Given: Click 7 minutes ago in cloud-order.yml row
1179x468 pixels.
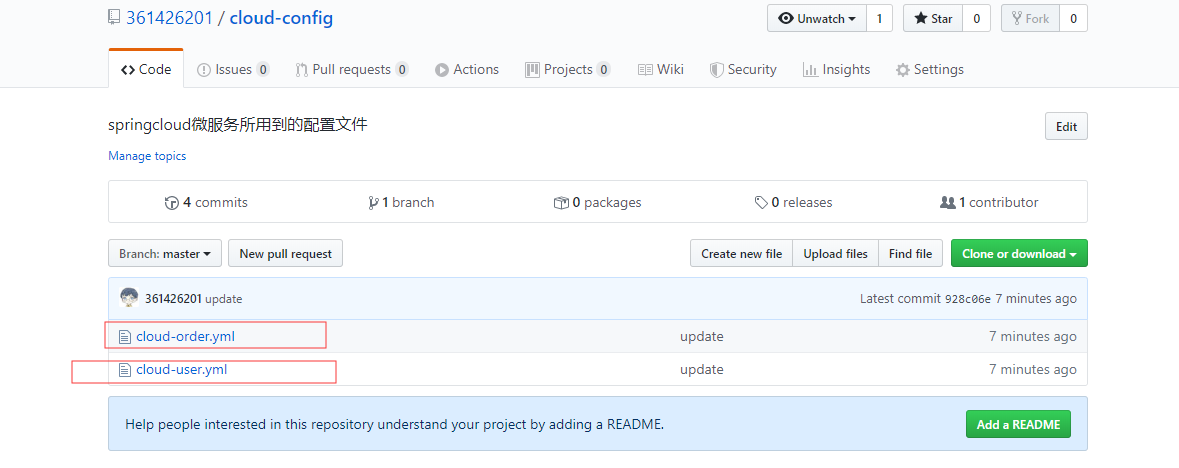Looking at the screenshot, I should (x=1032, y=336).
